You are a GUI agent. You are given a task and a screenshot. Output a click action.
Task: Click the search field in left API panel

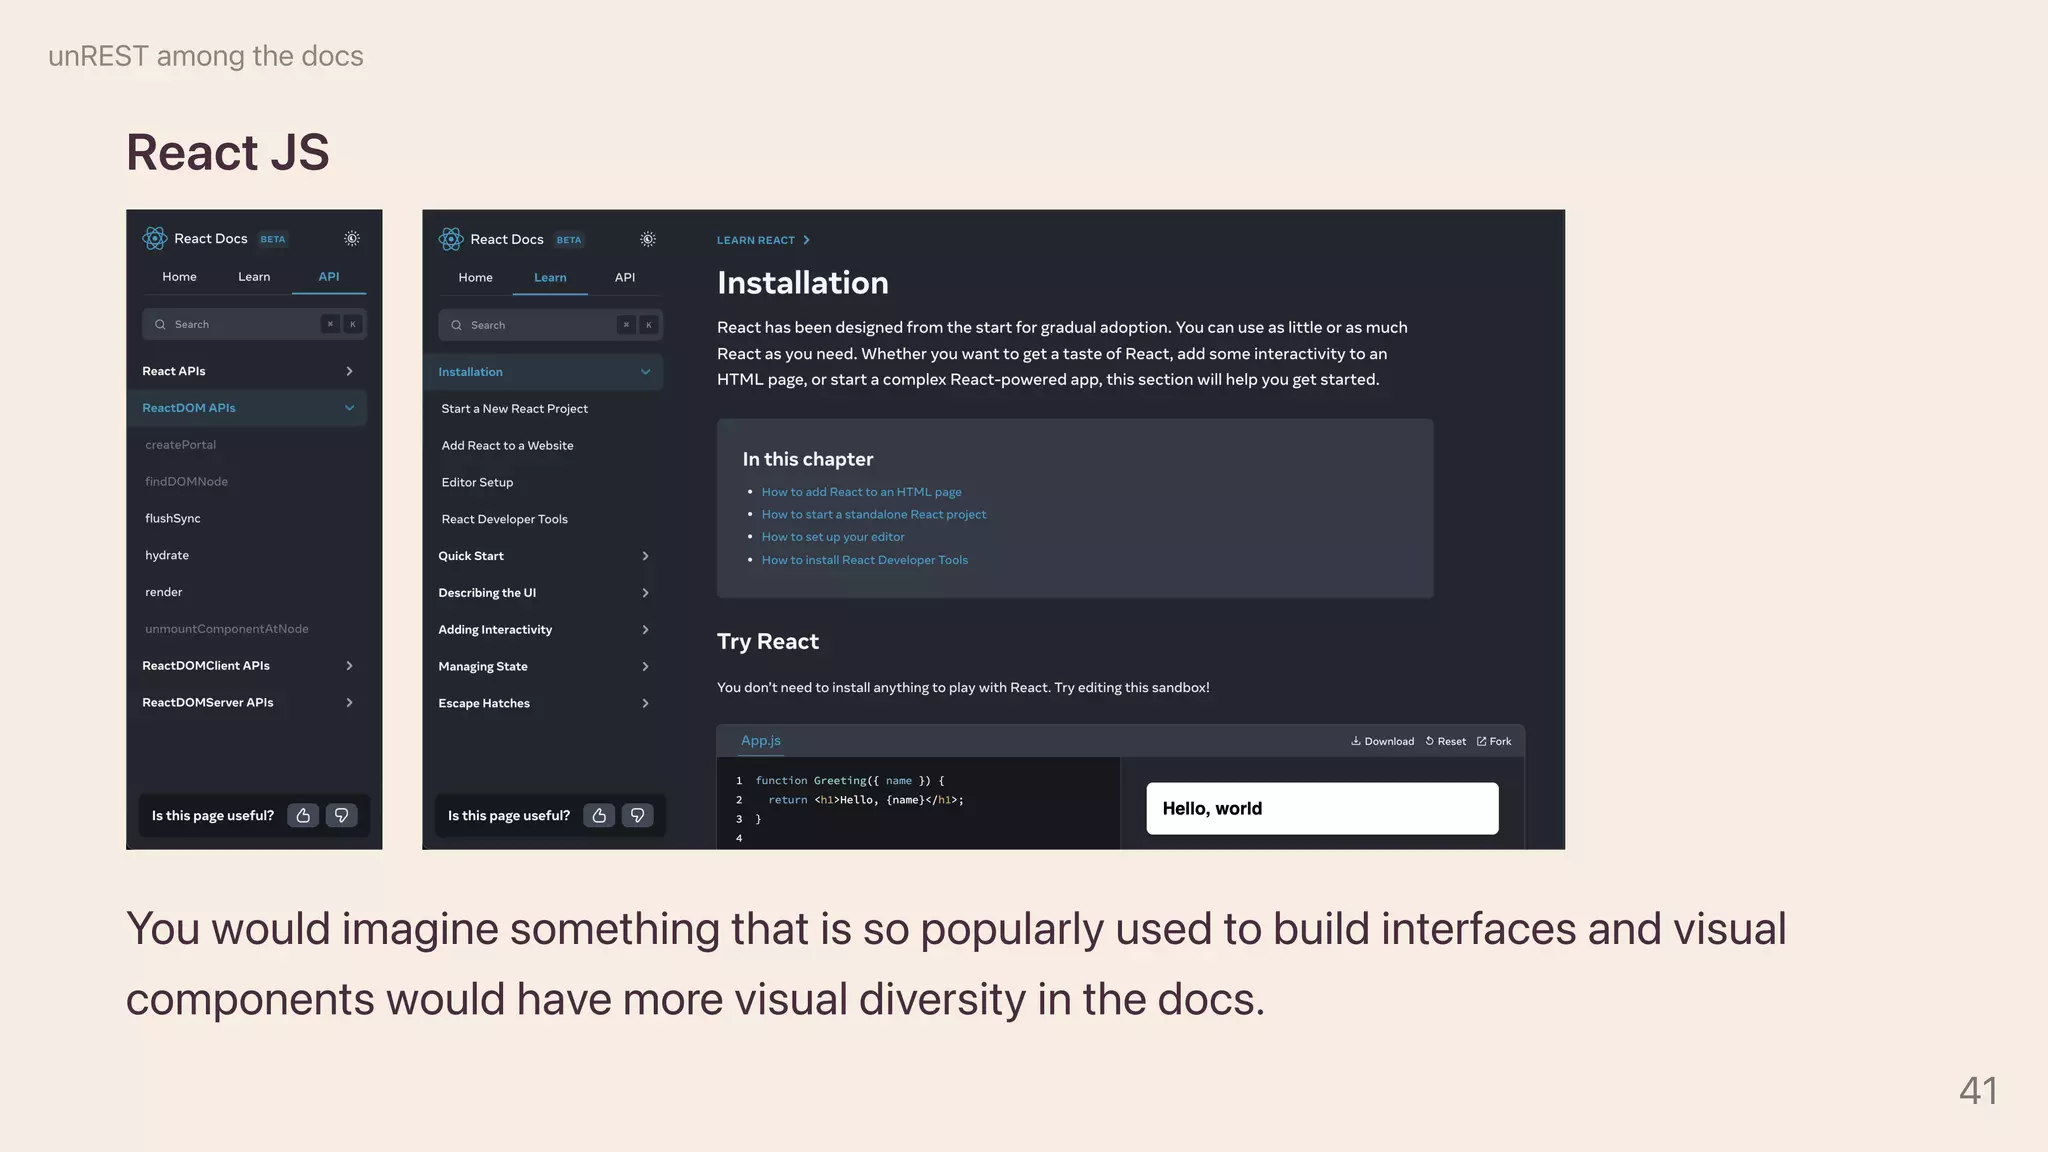coord(254,324)
